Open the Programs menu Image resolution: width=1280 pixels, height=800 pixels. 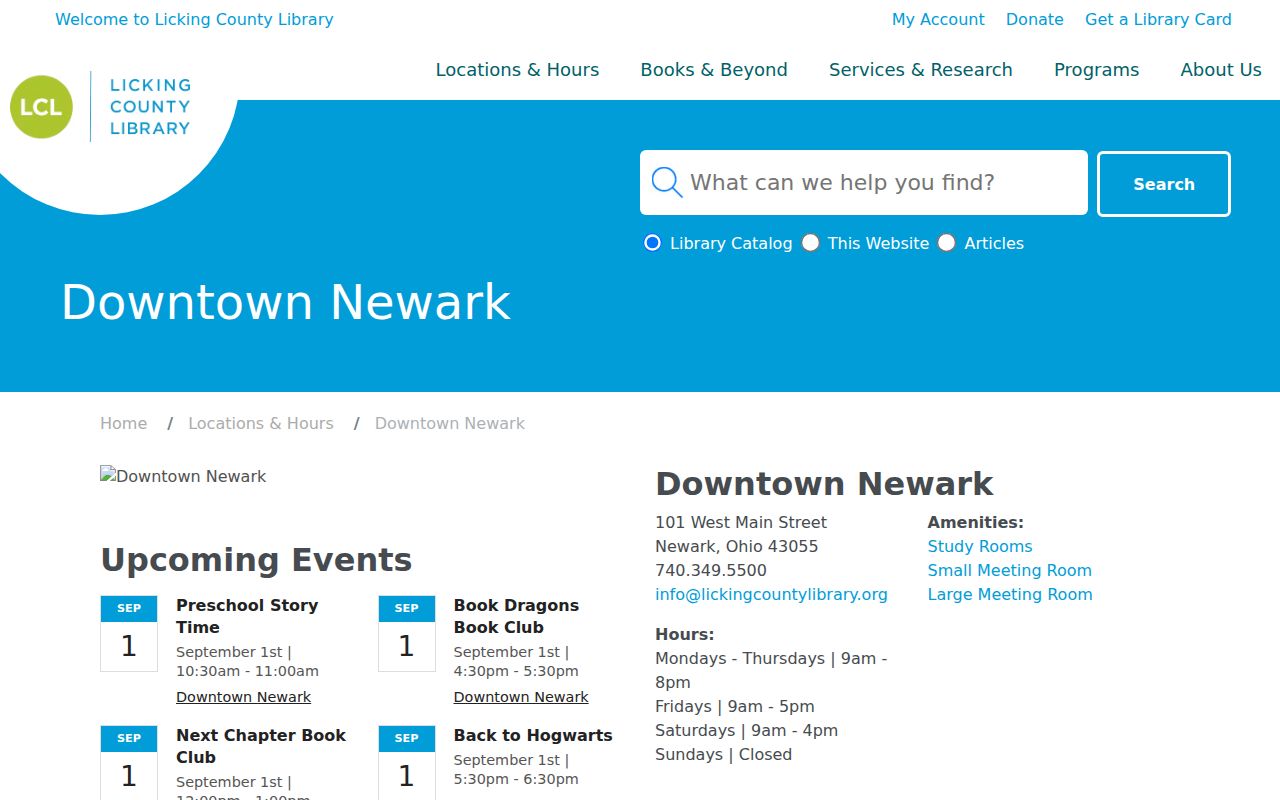pyautogui.click(x=1096, y=70)
